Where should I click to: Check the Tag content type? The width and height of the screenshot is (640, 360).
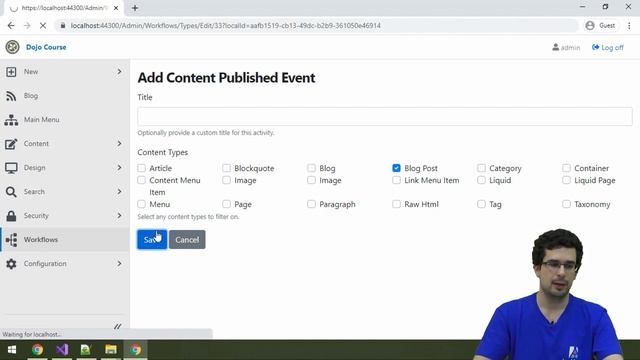481,204
